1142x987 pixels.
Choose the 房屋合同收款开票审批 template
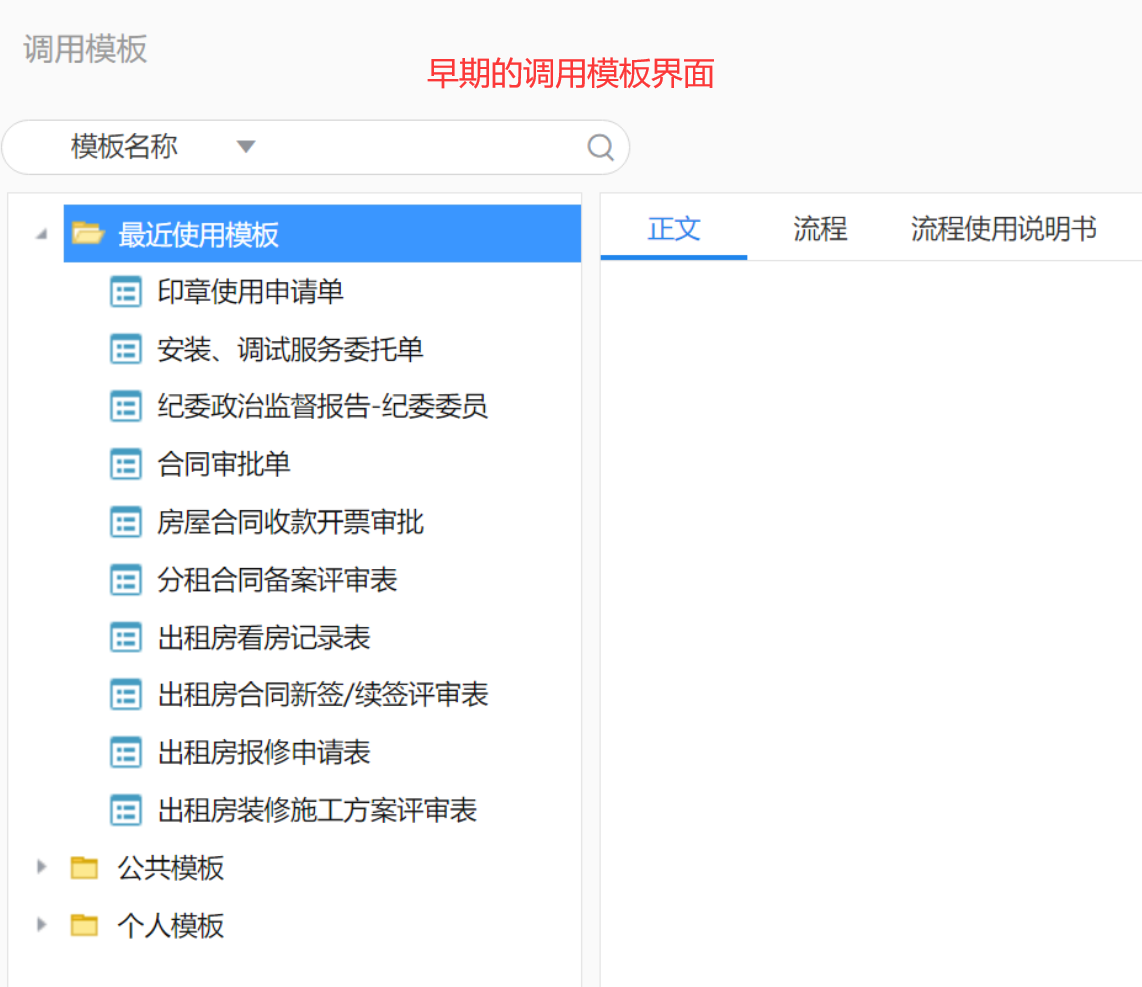click(290, 522)
